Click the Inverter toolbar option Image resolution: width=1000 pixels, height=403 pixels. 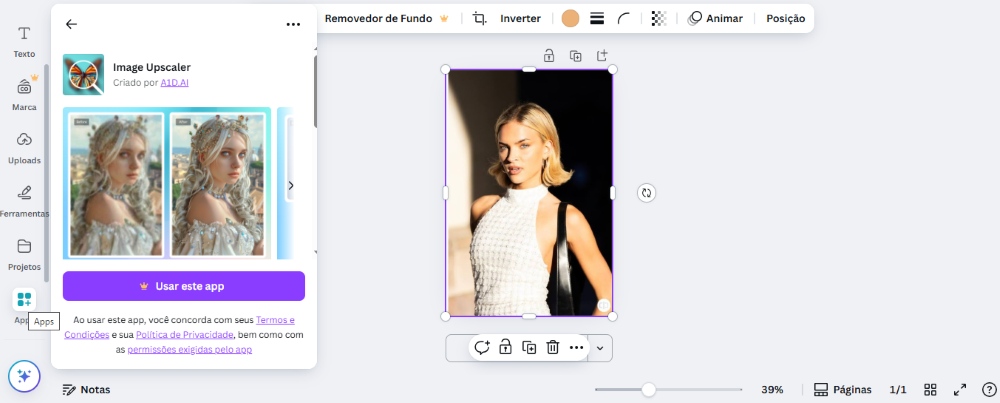(520, 18)
